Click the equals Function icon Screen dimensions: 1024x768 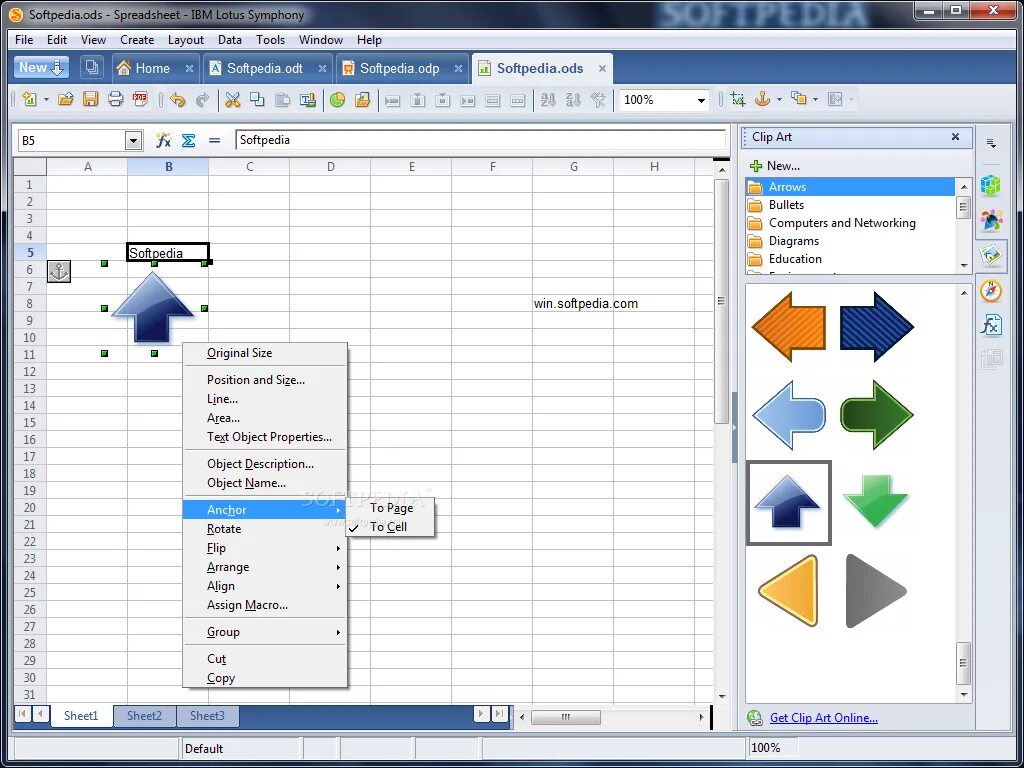coord(214,140)
